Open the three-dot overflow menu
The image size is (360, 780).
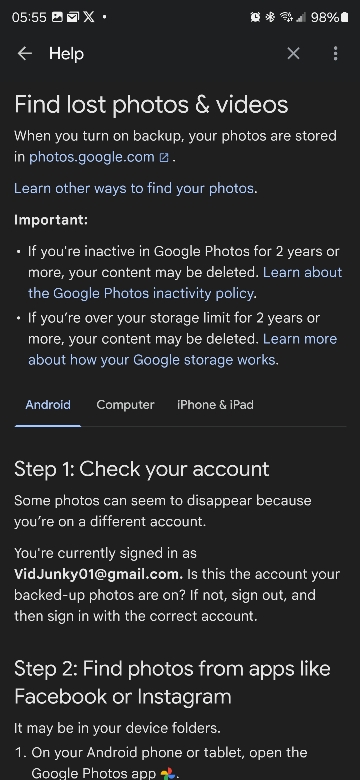336,54
